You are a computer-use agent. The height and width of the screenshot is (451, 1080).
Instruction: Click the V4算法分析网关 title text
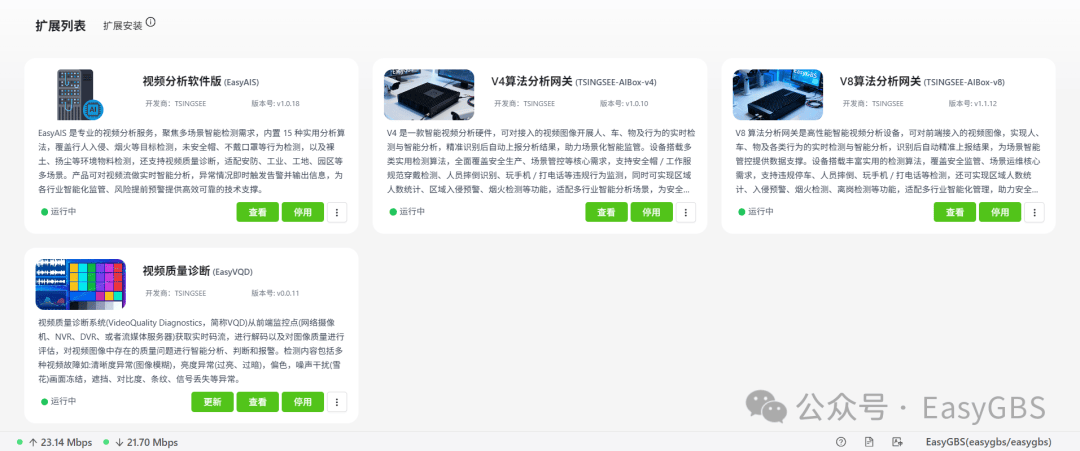click(x=532, y=81)
